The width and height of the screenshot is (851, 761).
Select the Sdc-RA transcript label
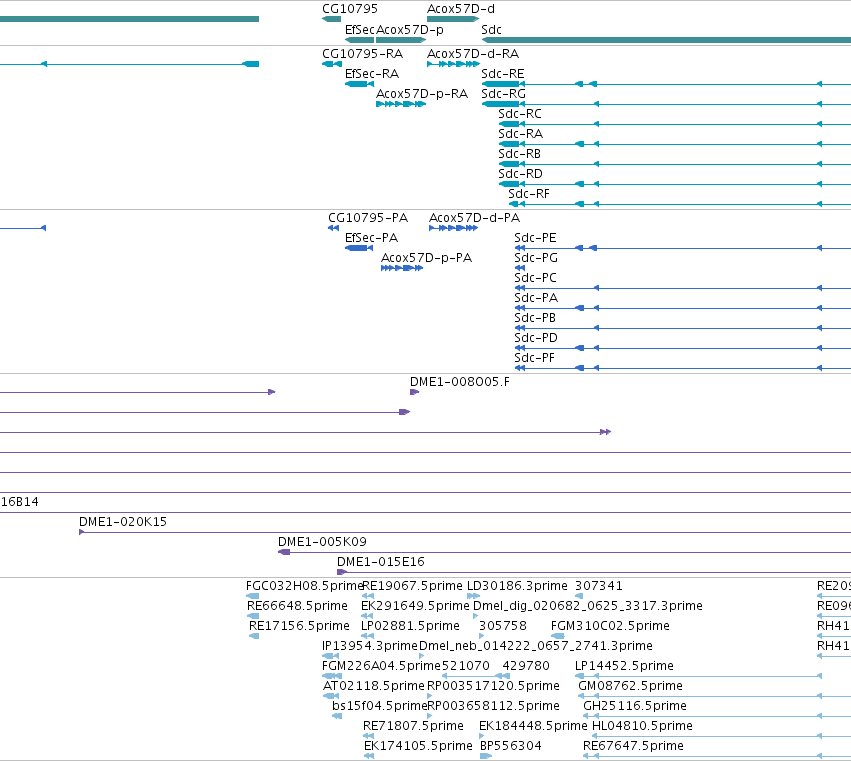520,134
